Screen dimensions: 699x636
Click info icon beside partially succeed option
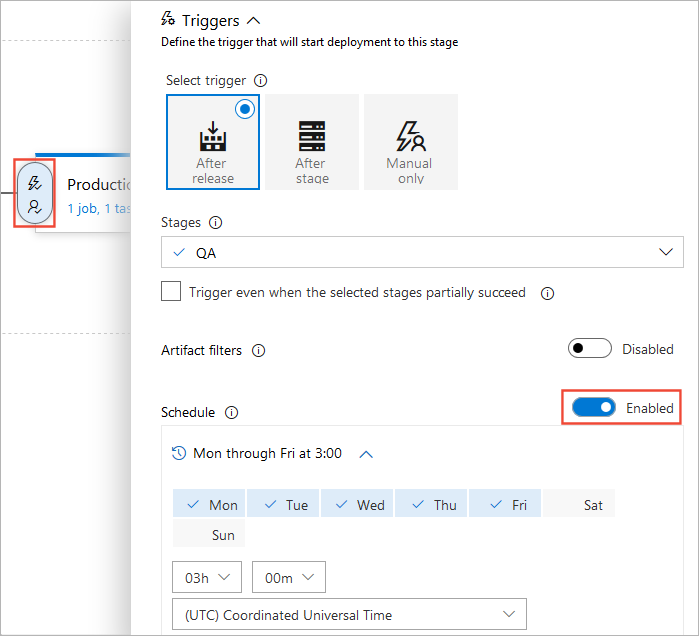tap(547, 294)
